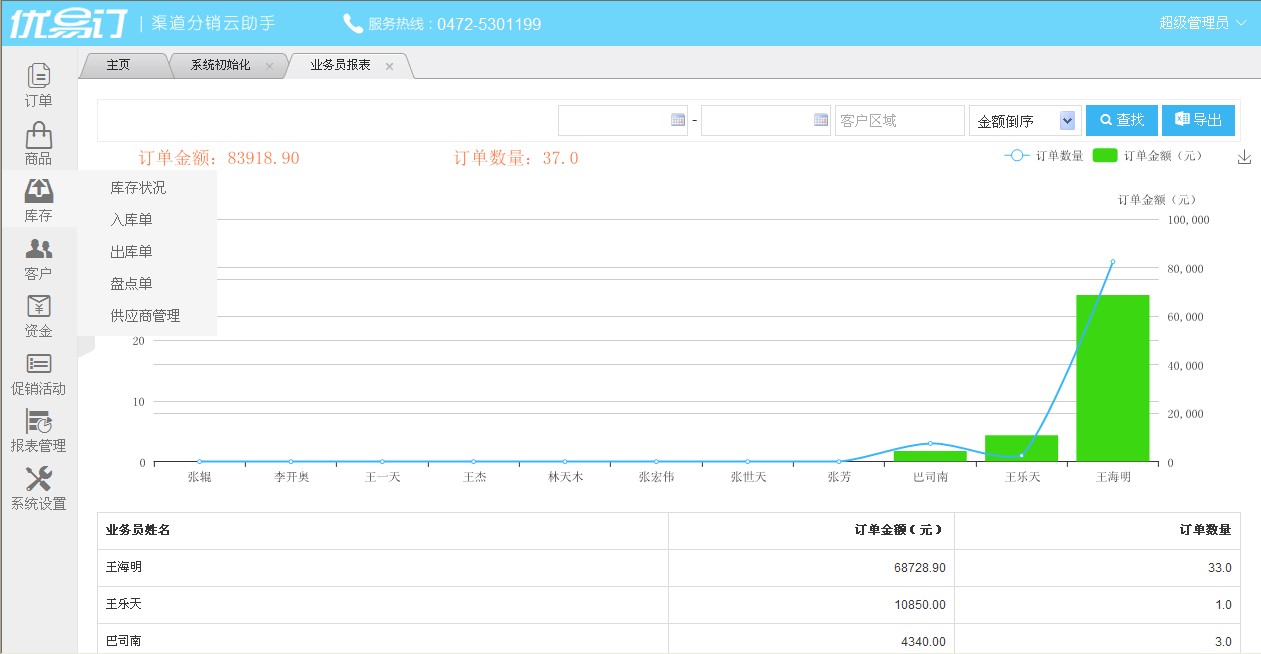Switch to the 主页 tab
The height and width of the screenshot is (654, 1261).
(118, 65)
